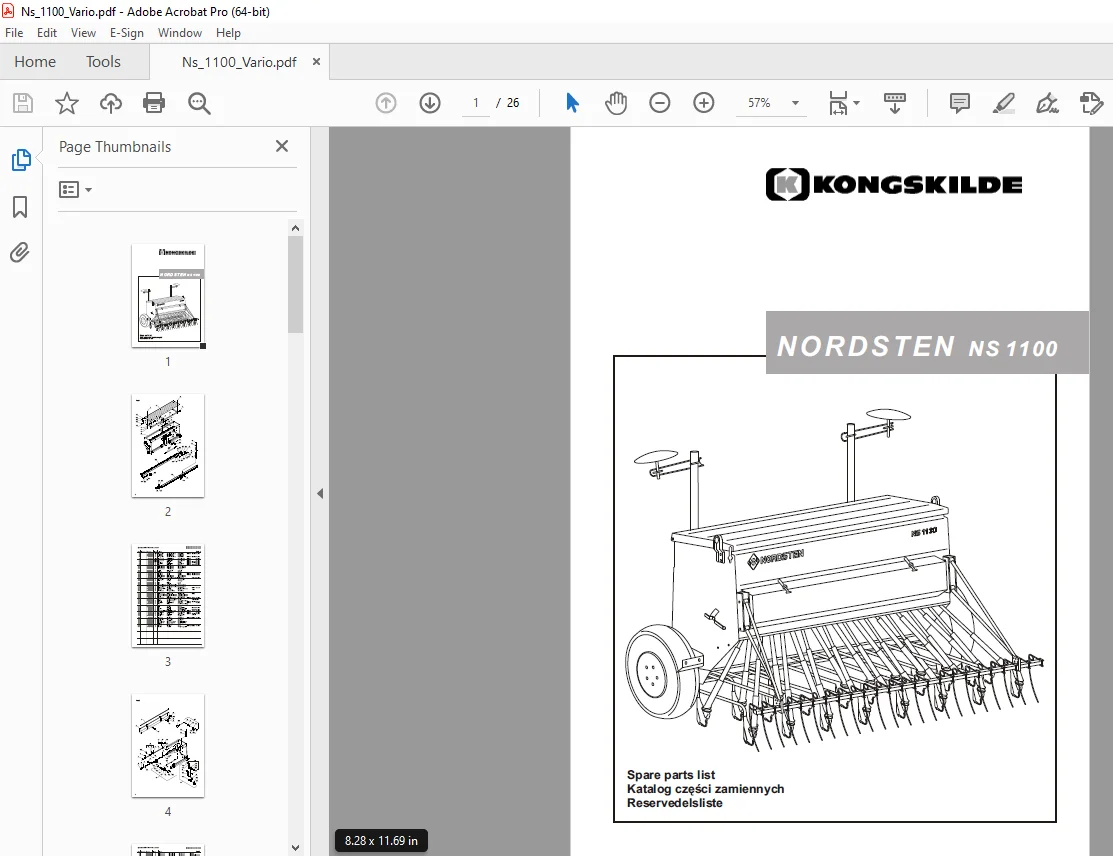1113x856 pixels.
Task: Open the Attachments paperclip icon
Action: [x=20, y=252]
